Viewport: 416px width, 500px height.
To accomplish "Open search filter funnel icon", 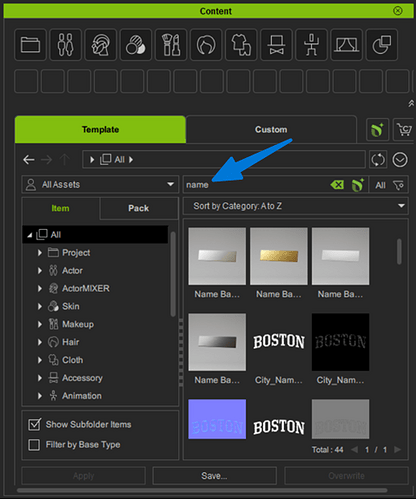I will 399,185.
